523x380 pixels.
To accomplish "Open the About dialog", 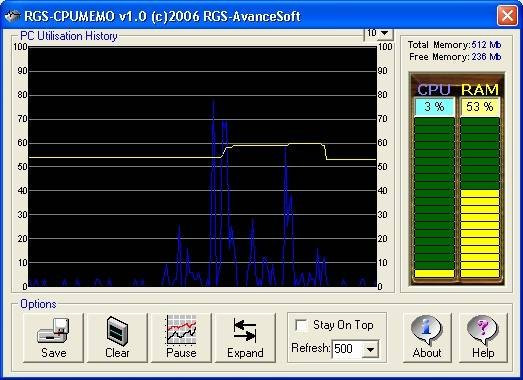I will click(427, 338).
